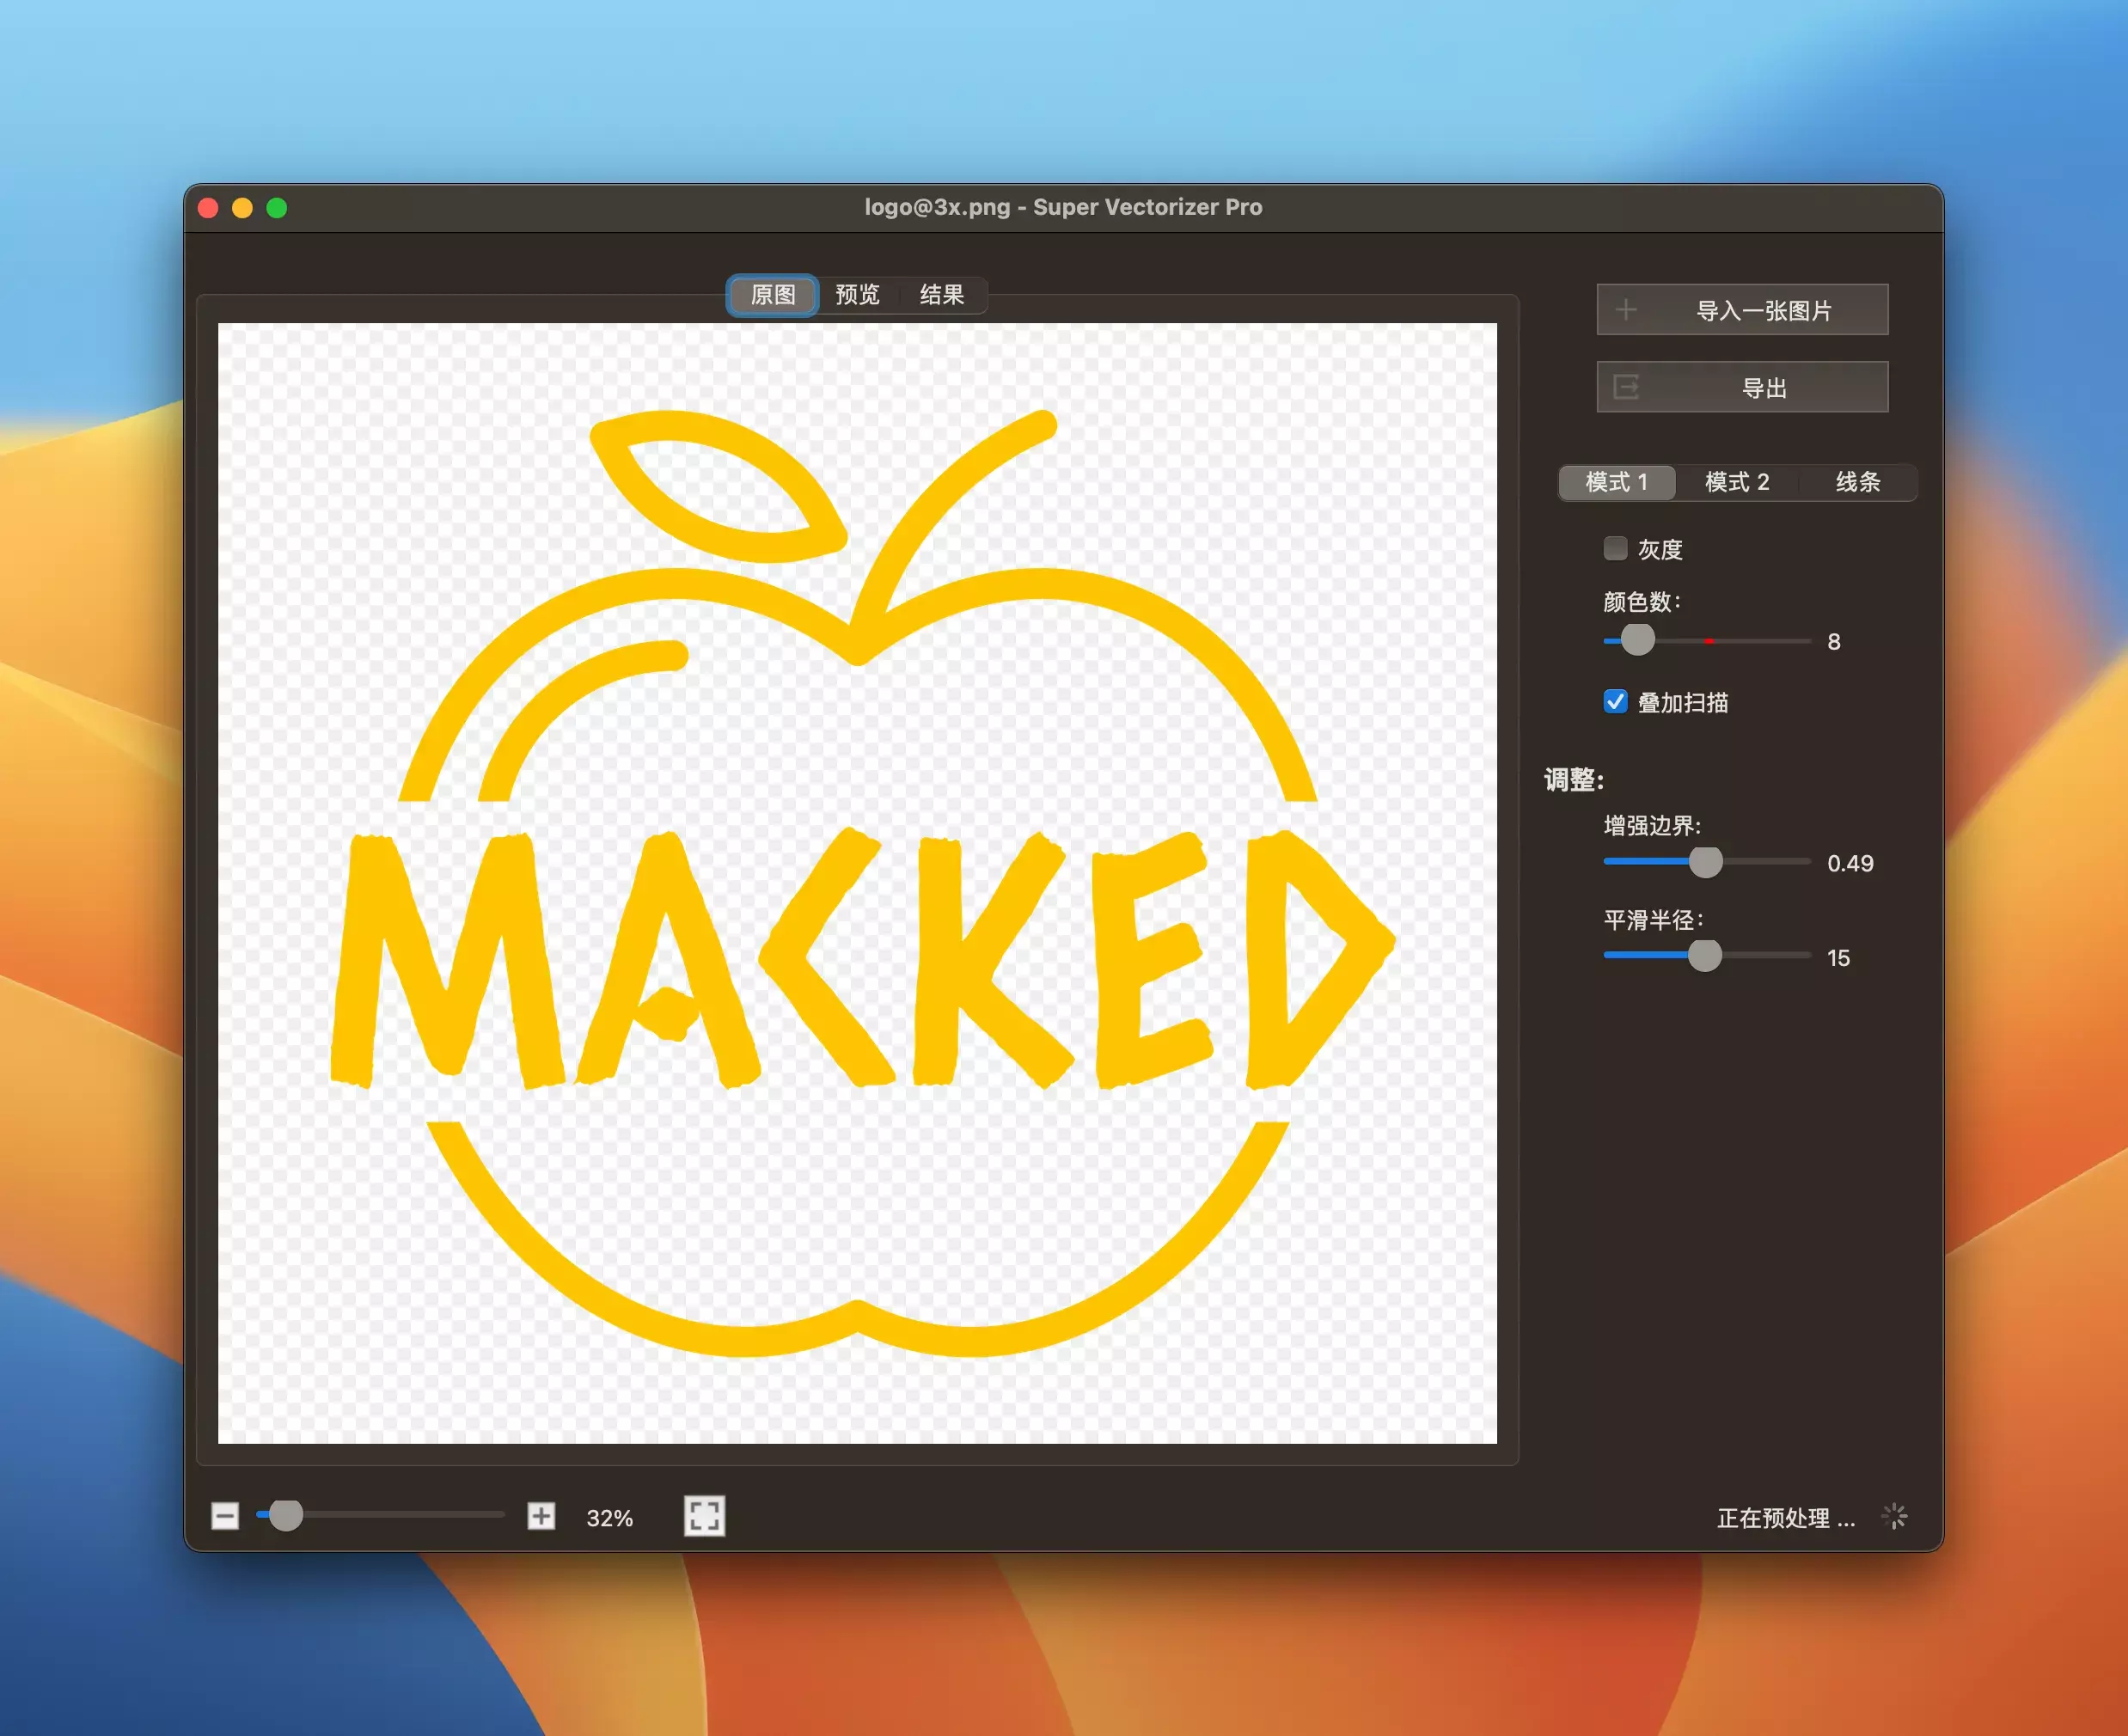Click the 增强边界 slider handle

pos(1705,861)
